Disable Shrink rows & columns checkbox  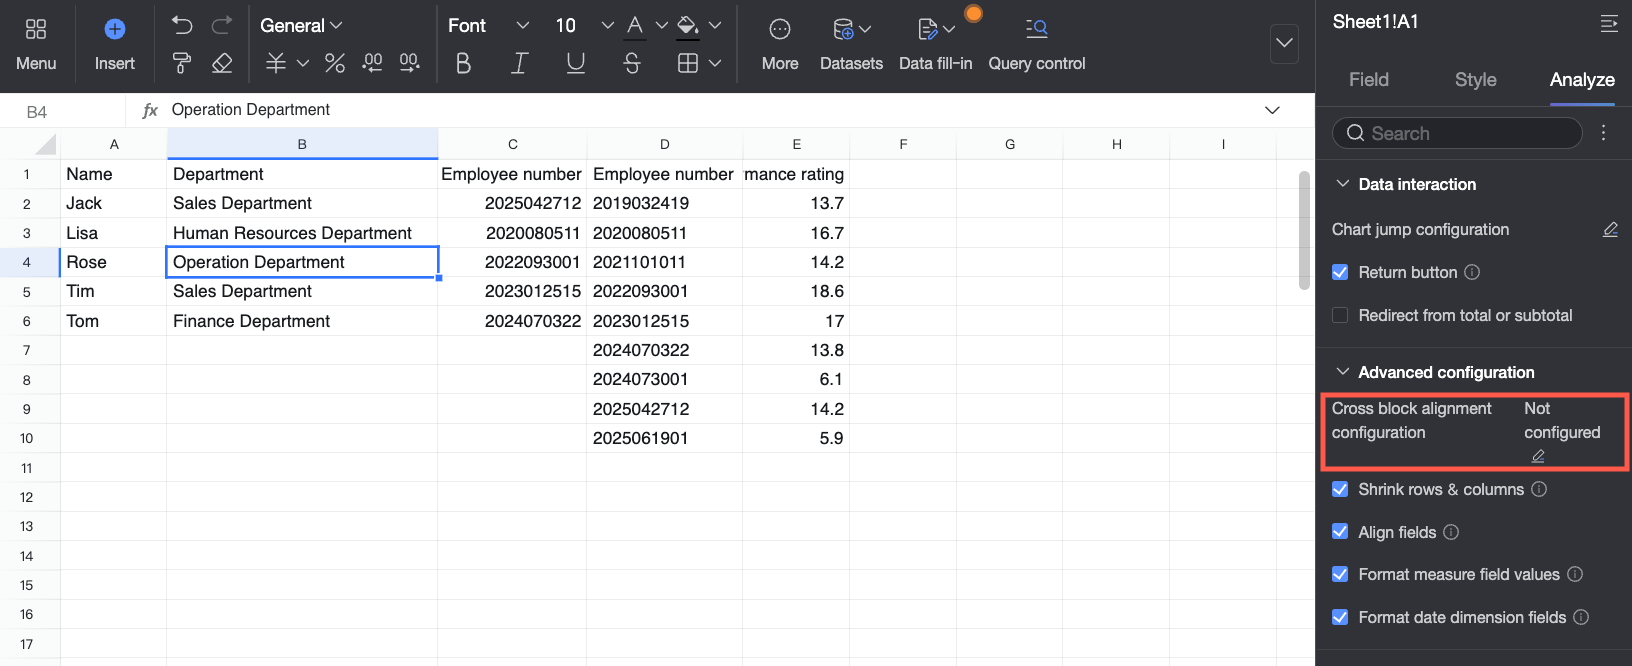click(x=1340, y=489)
